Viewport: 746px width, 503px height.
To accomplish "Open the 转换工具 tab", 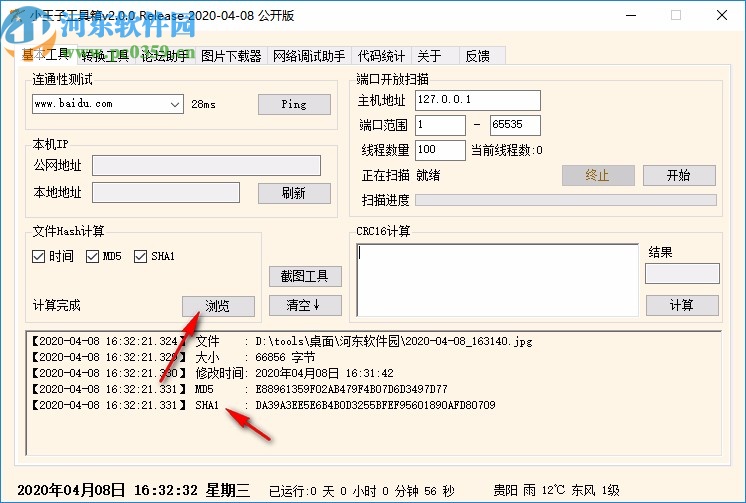I will [x=105, y=56].
